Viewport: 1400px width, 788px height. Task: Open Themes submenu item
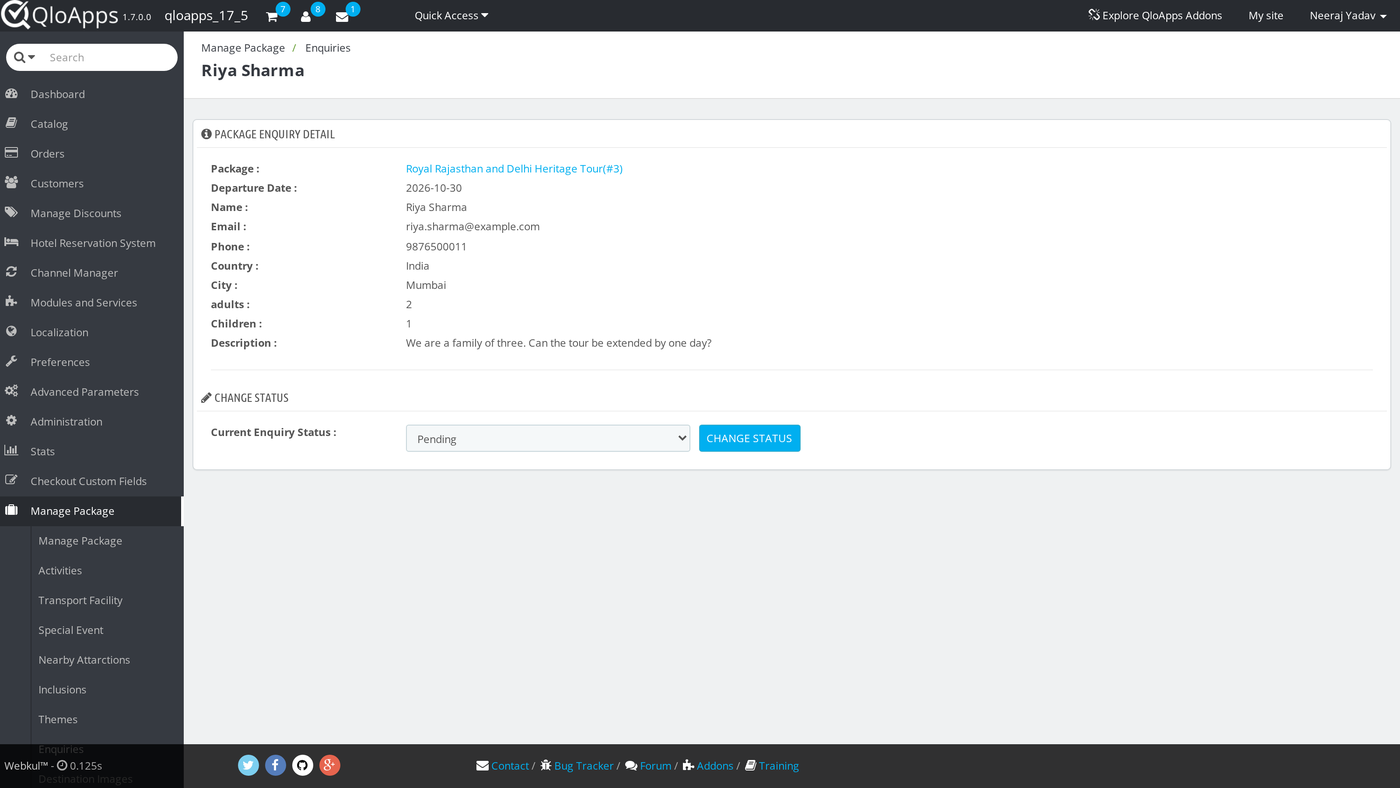(58, 719)
